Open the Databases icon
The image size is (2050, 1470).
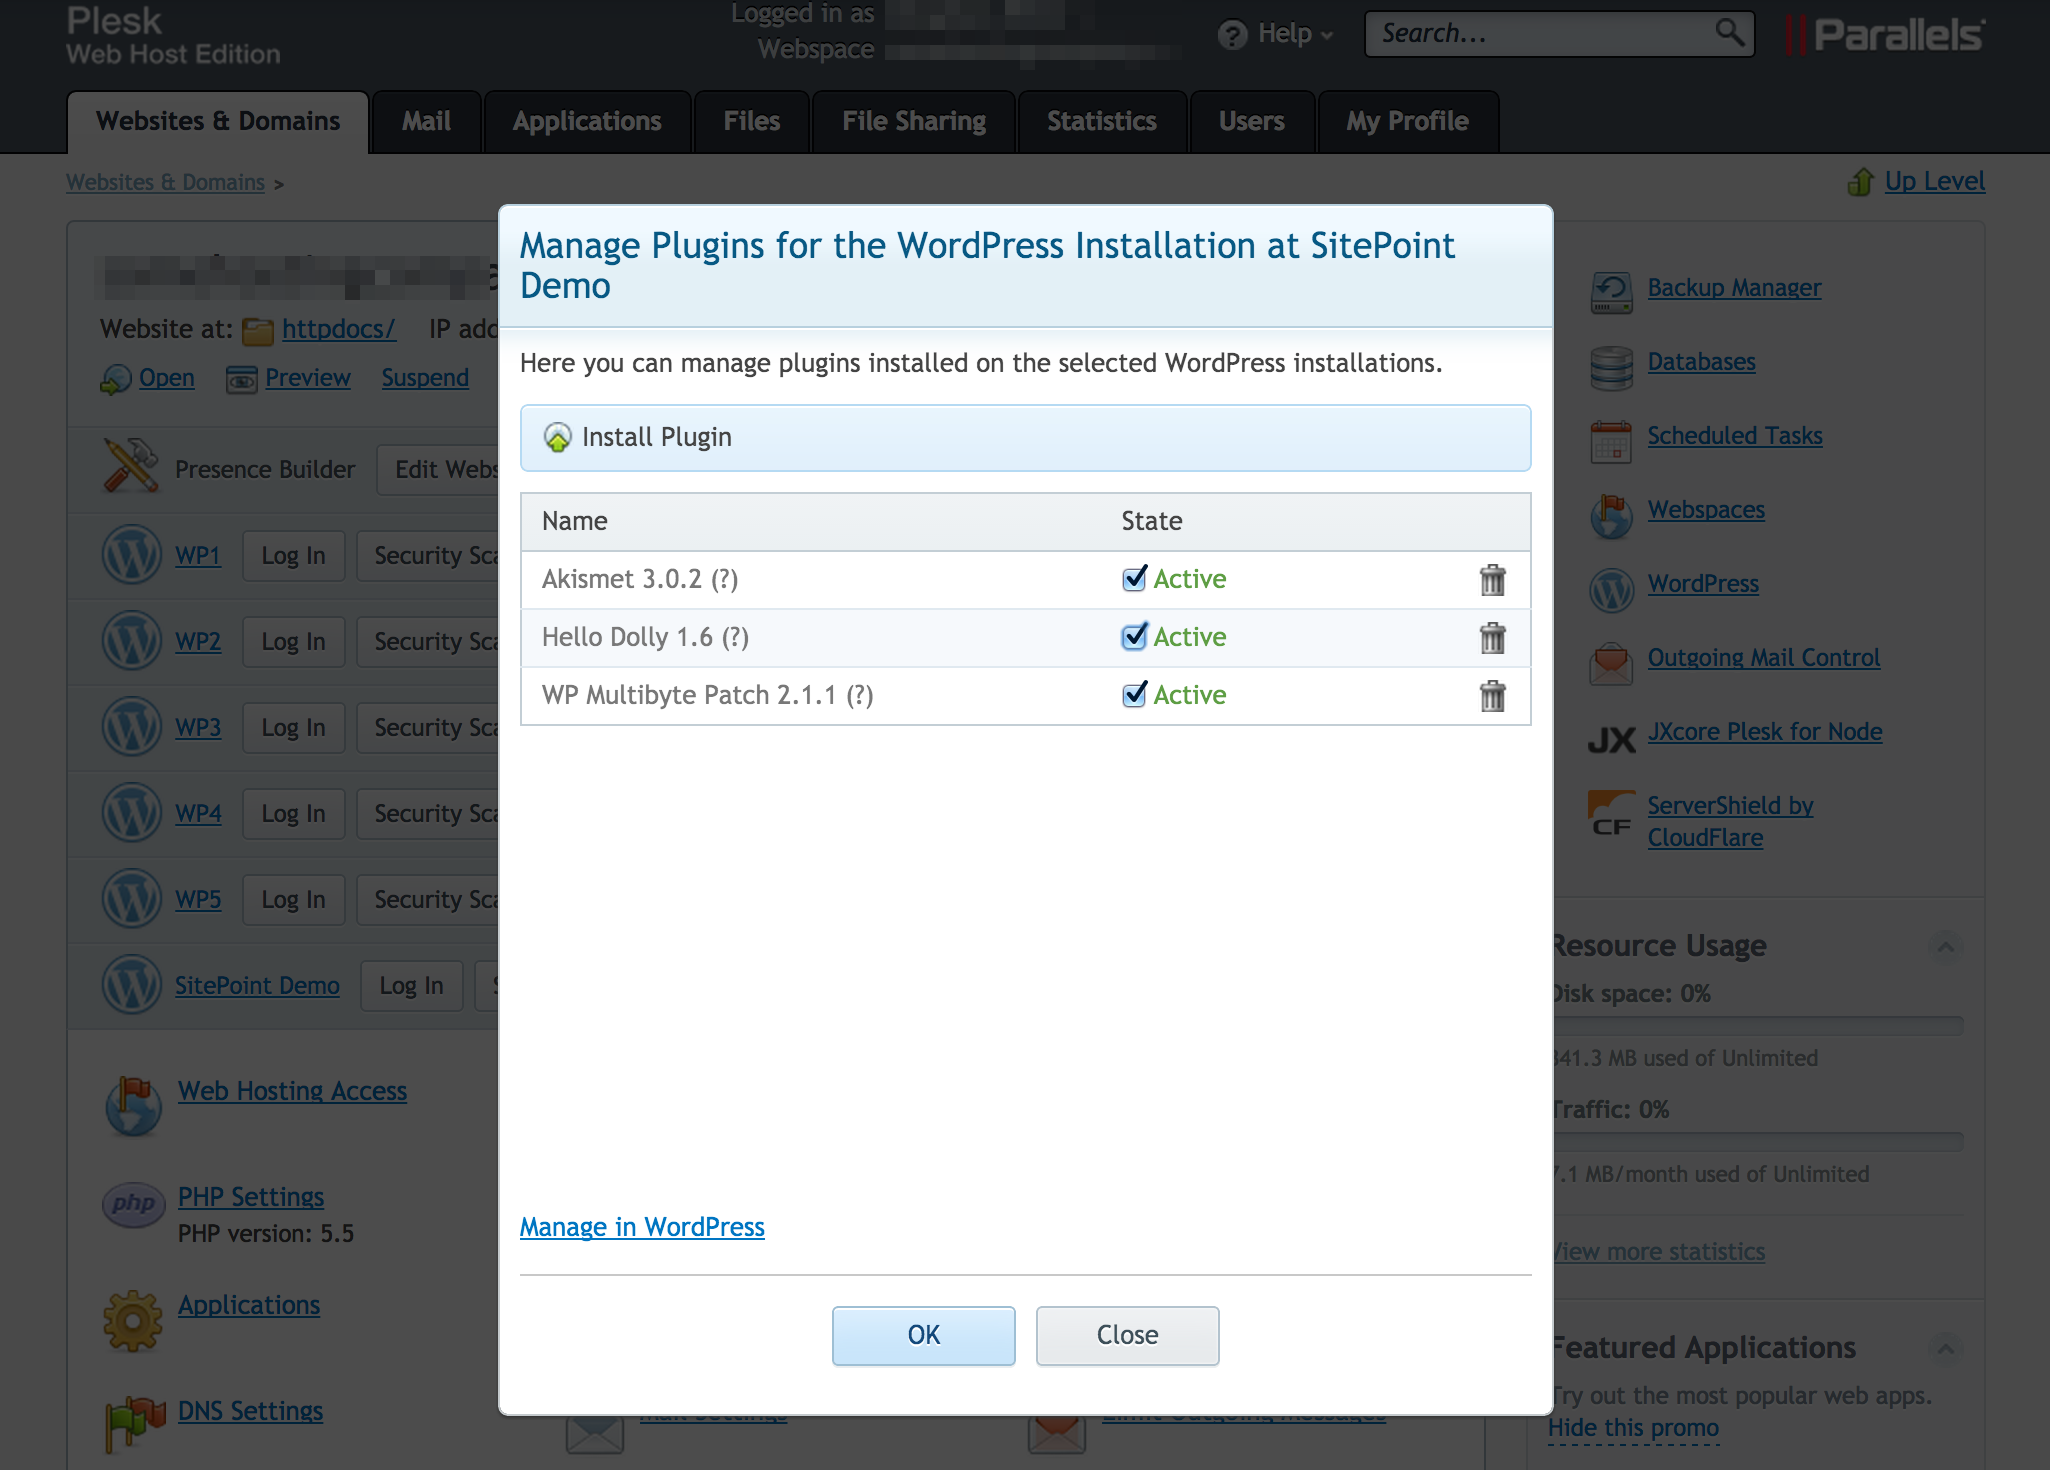[1613, 363]
